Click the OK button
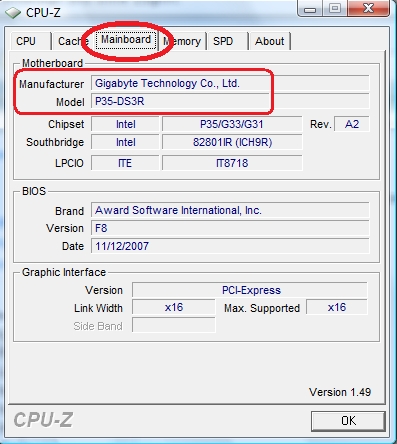 [x=348, y=421]
